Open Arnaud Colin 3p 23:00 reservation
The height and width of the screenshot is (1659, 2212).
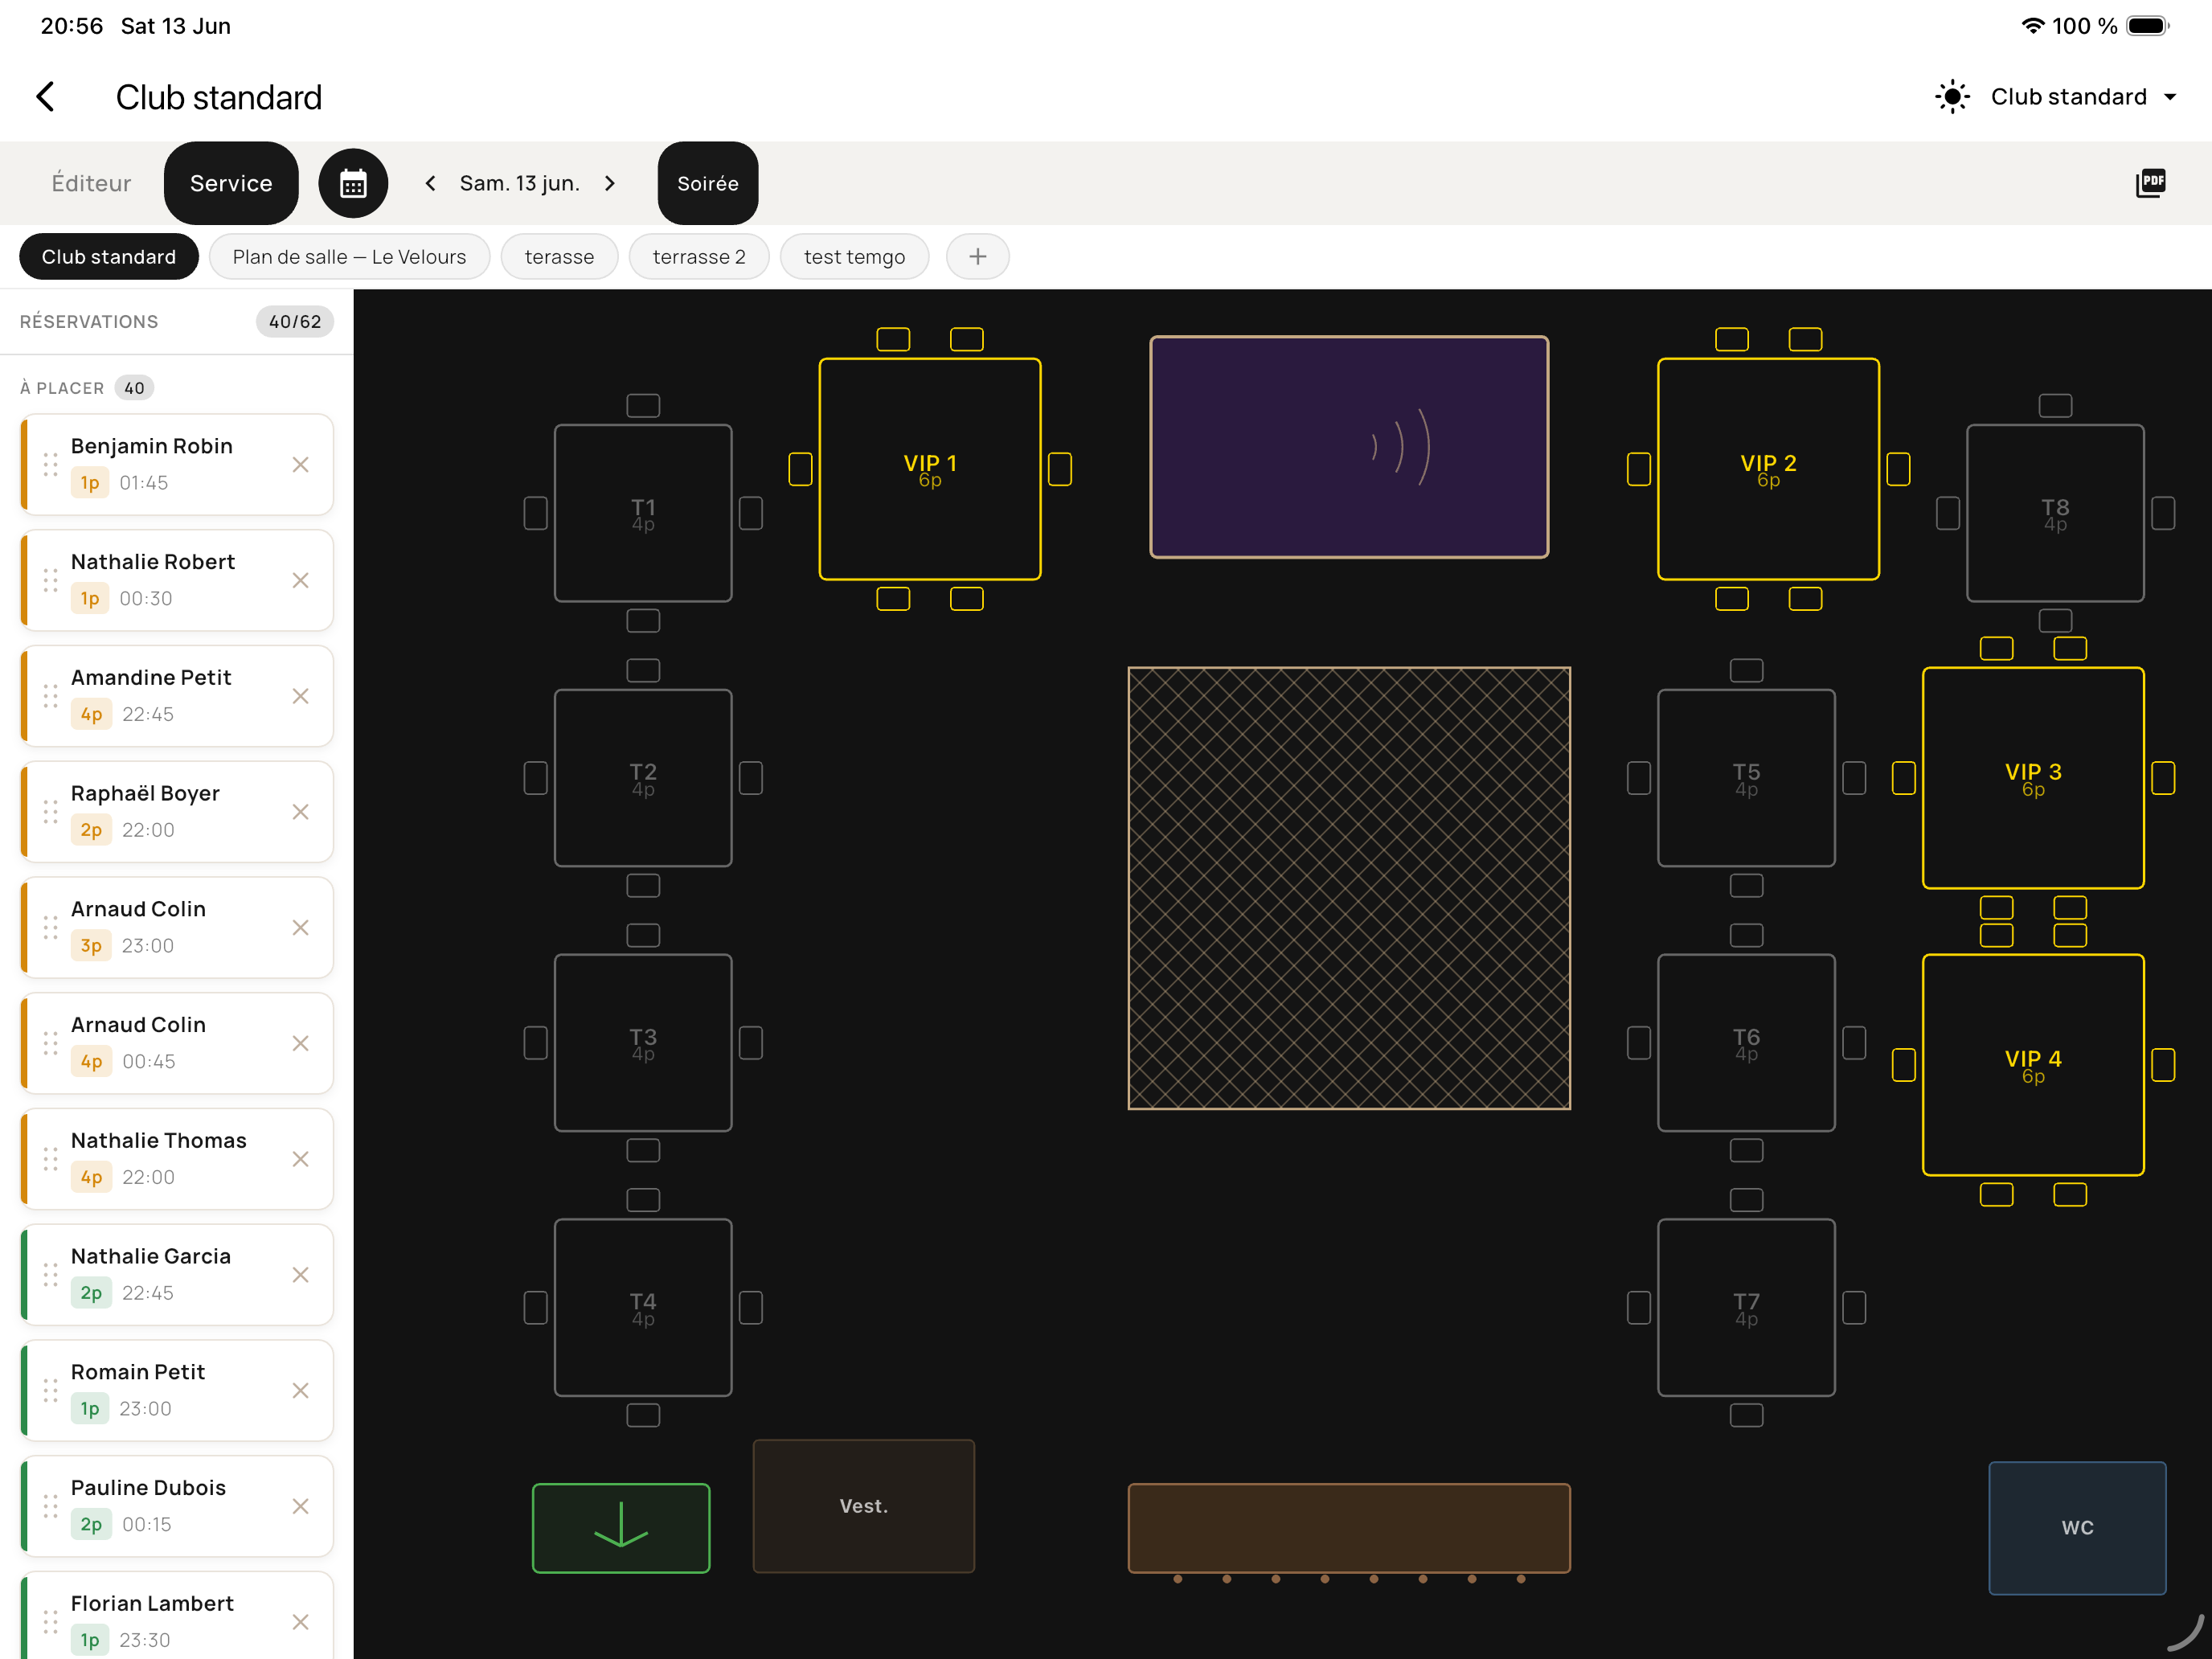[x=177, y=927]
